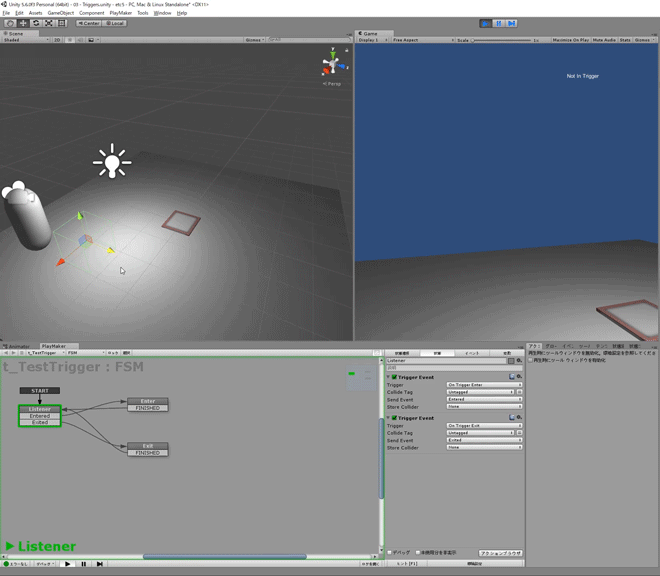Select the light bulb gizmo in scene
The width and height of the screenshot is (660, 576).
pos(112,162)
